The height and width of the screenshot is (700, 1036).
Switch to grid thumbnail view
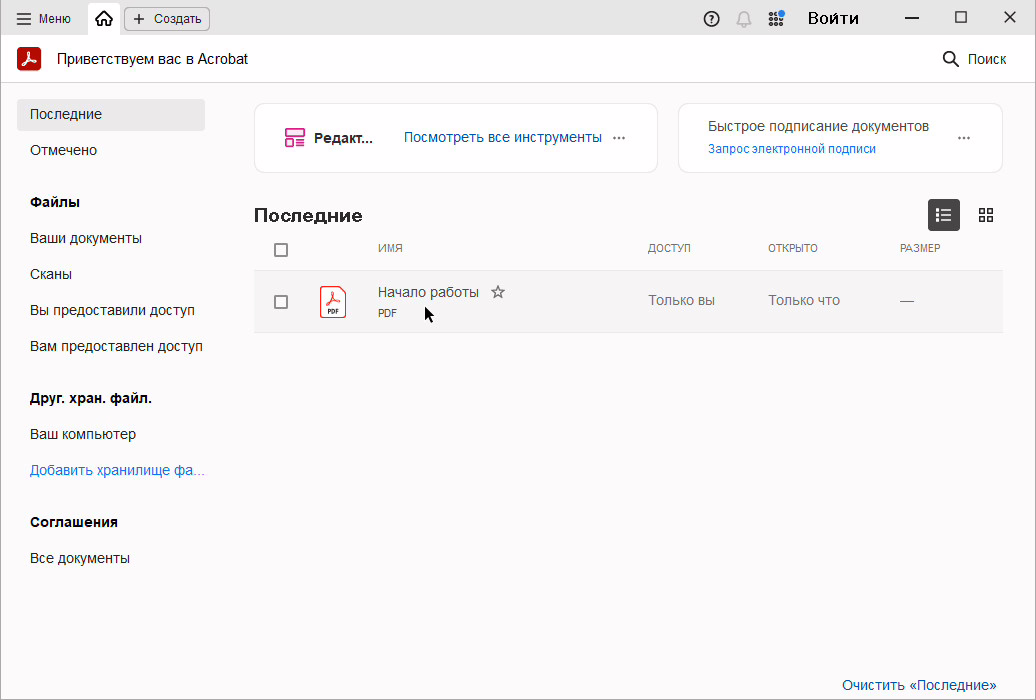pos(986,215)
